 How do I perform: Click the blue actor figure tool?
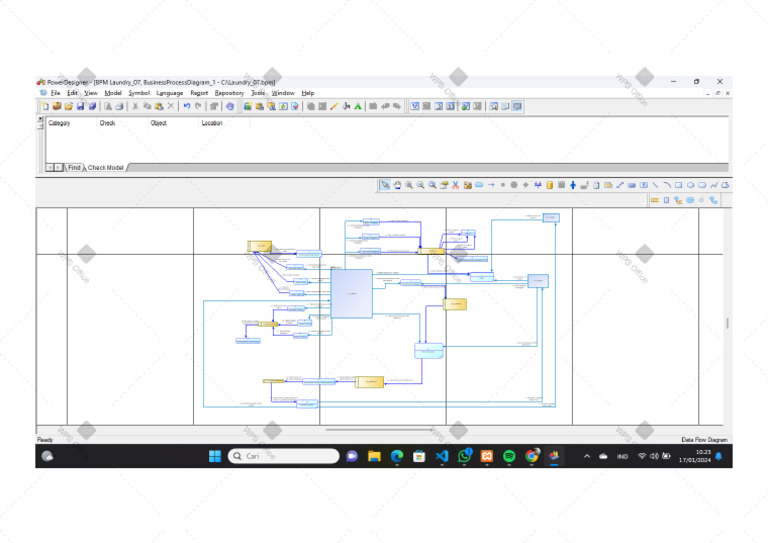573,185
